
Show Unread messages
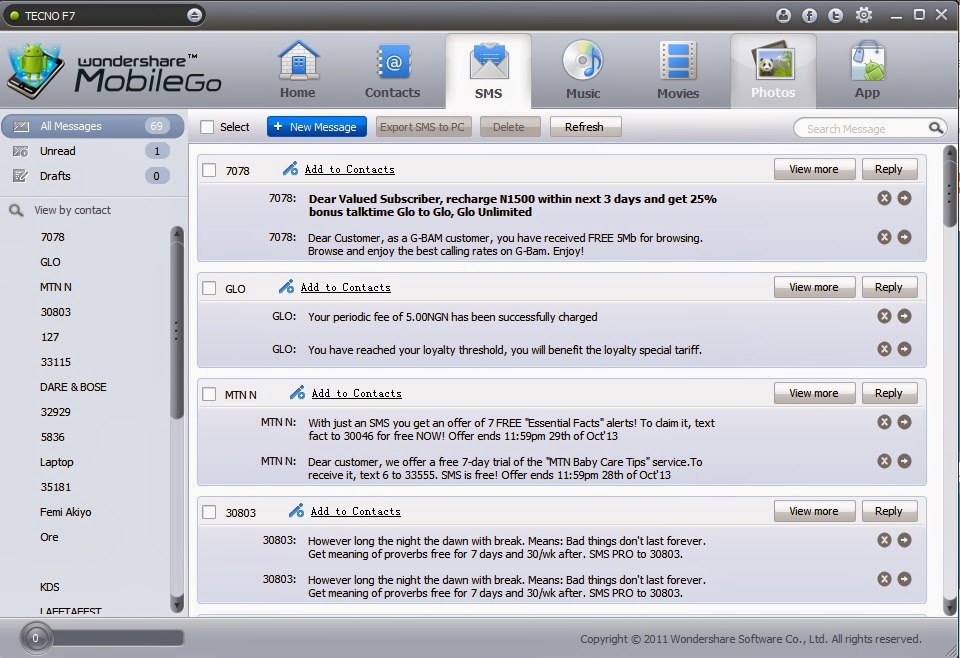click(x=93, y=151)
